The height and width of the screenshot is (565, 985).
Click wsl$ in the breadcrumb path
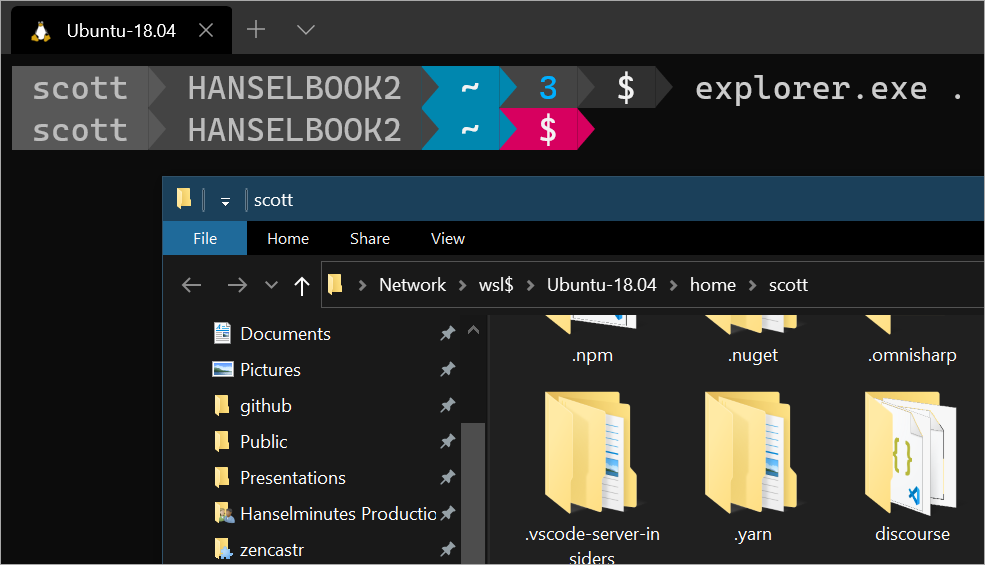(x=496, y=285)
